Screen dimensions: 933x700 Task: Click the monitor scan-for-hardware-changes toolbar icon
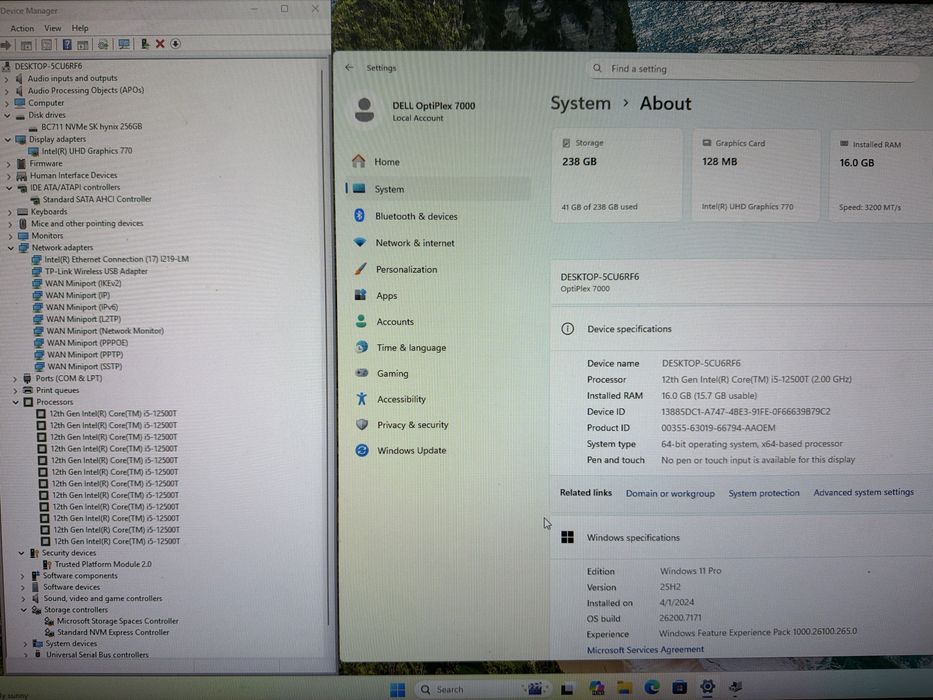click(124, 45)
